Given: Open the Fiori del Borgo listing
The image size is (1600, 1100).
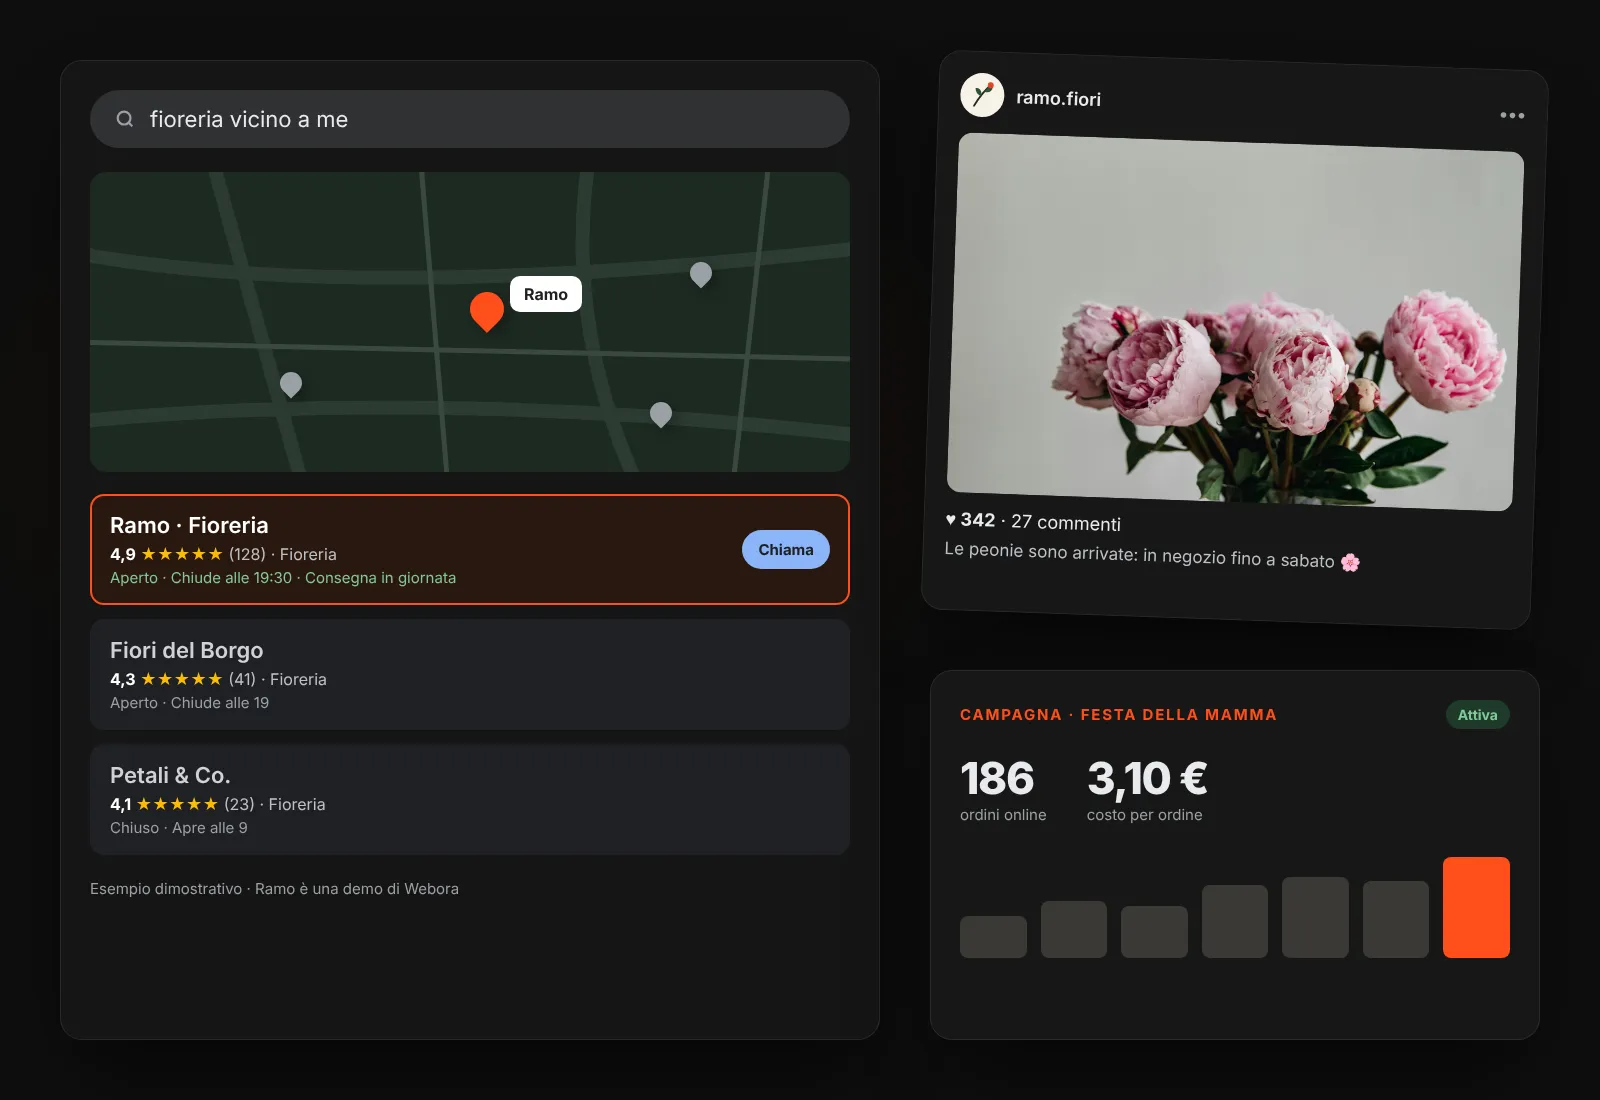Looking at the screenshot, I should point(470,674).
